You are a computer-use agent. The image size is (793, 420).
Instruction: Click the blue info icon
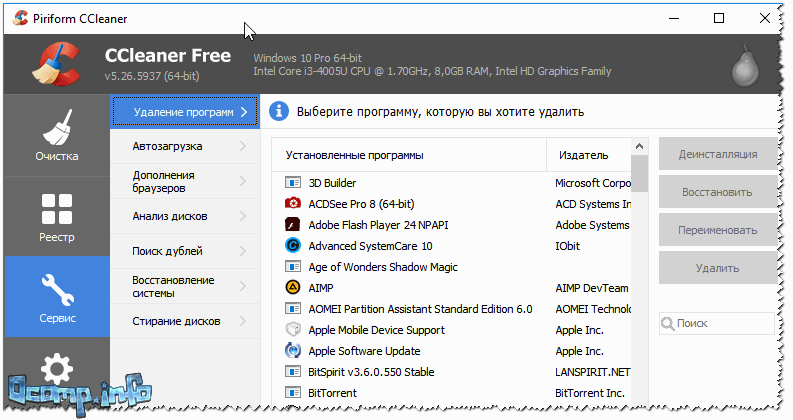tap(279, 111)
